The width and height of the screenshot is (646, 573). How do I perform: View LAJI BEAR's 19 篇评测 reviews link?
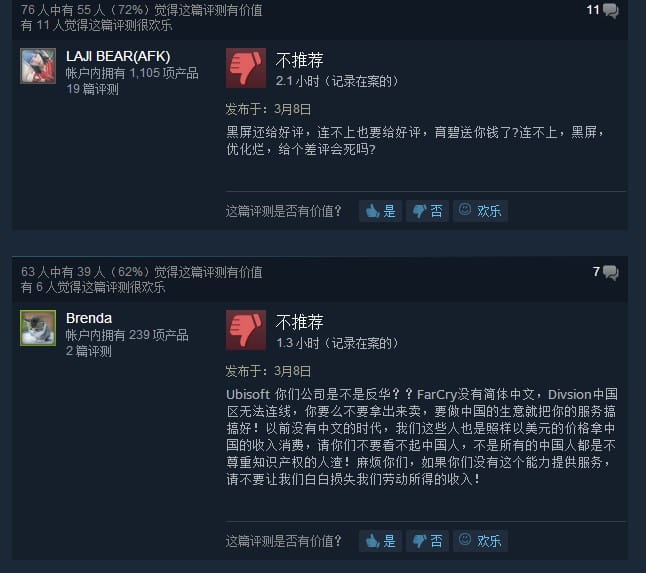tap(92, 89)
